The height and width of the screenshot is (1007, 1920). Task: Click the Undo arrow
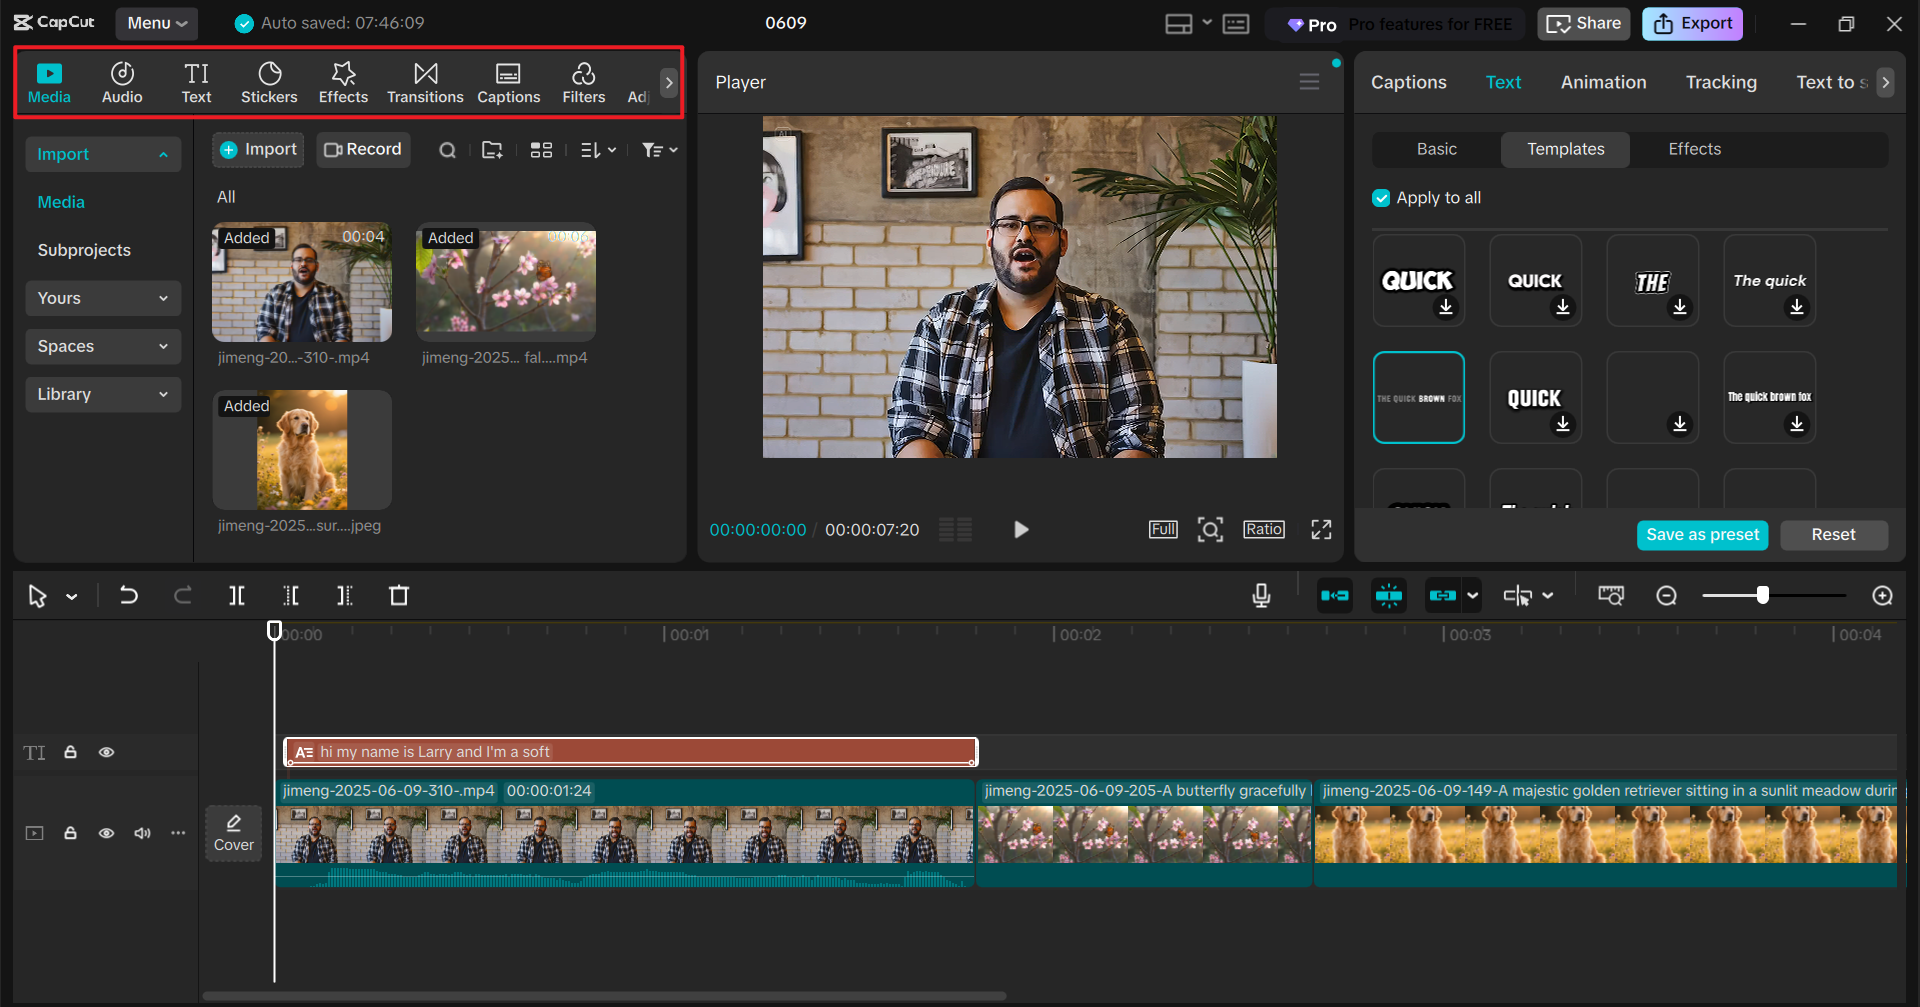pyautogui.click(x=129, y=596)
